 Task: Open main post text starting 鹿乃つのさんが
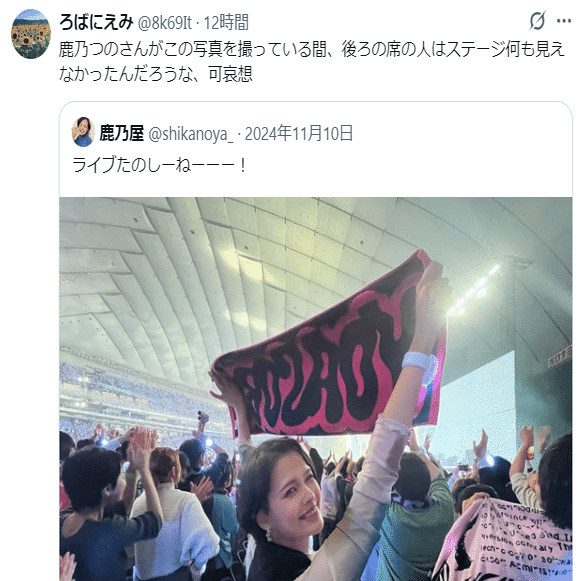311,62
